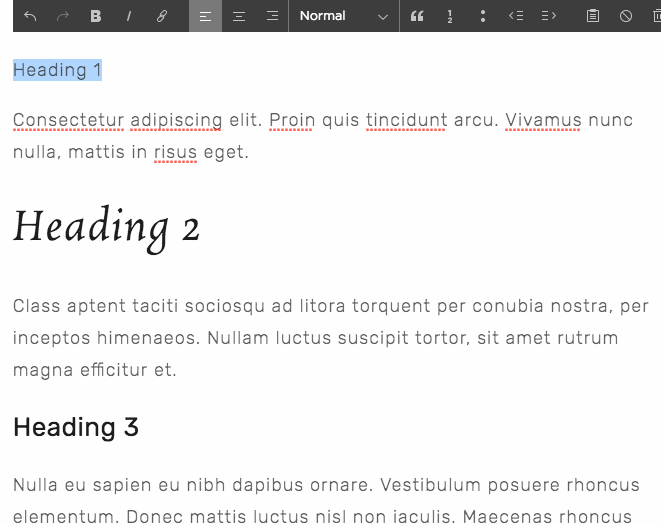Click the word 'Proin' in first paragraph
Viewport: 661px width, 524px height.
(x=292, y=121)
